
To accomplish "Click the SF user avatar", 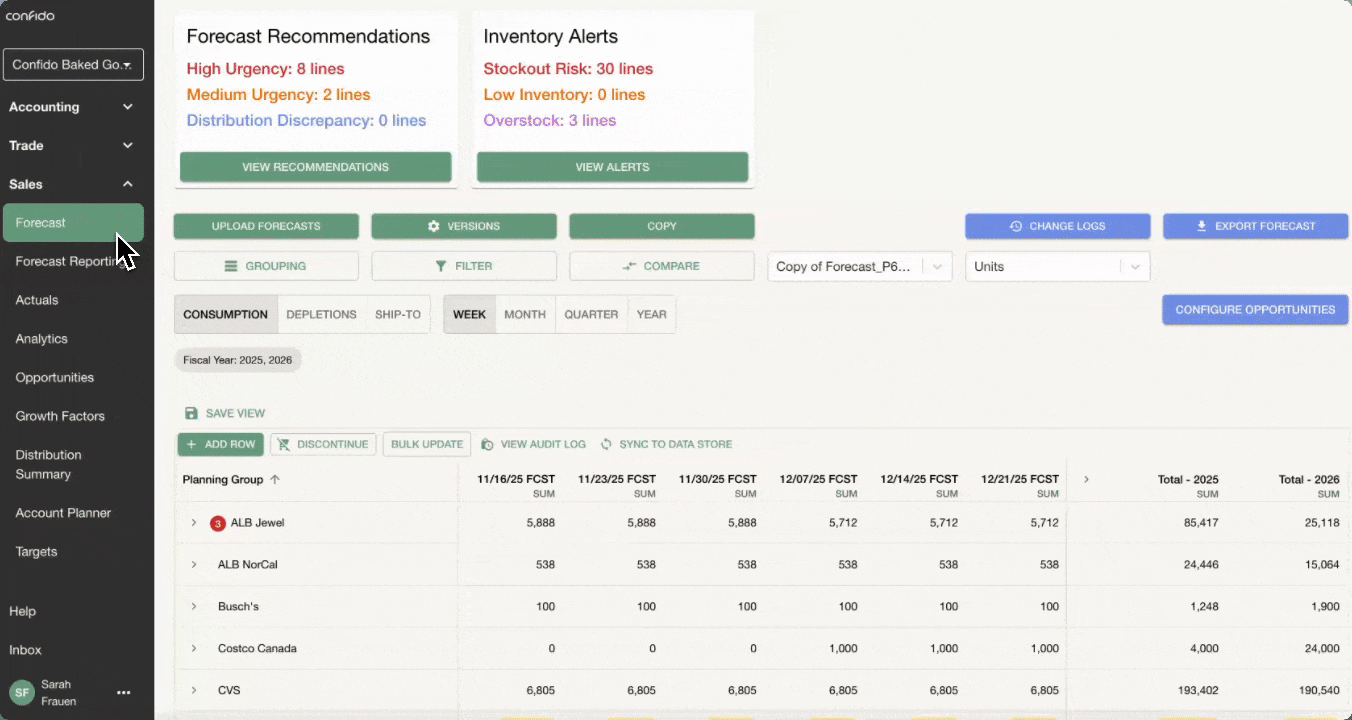I will (x=22, y=692).
